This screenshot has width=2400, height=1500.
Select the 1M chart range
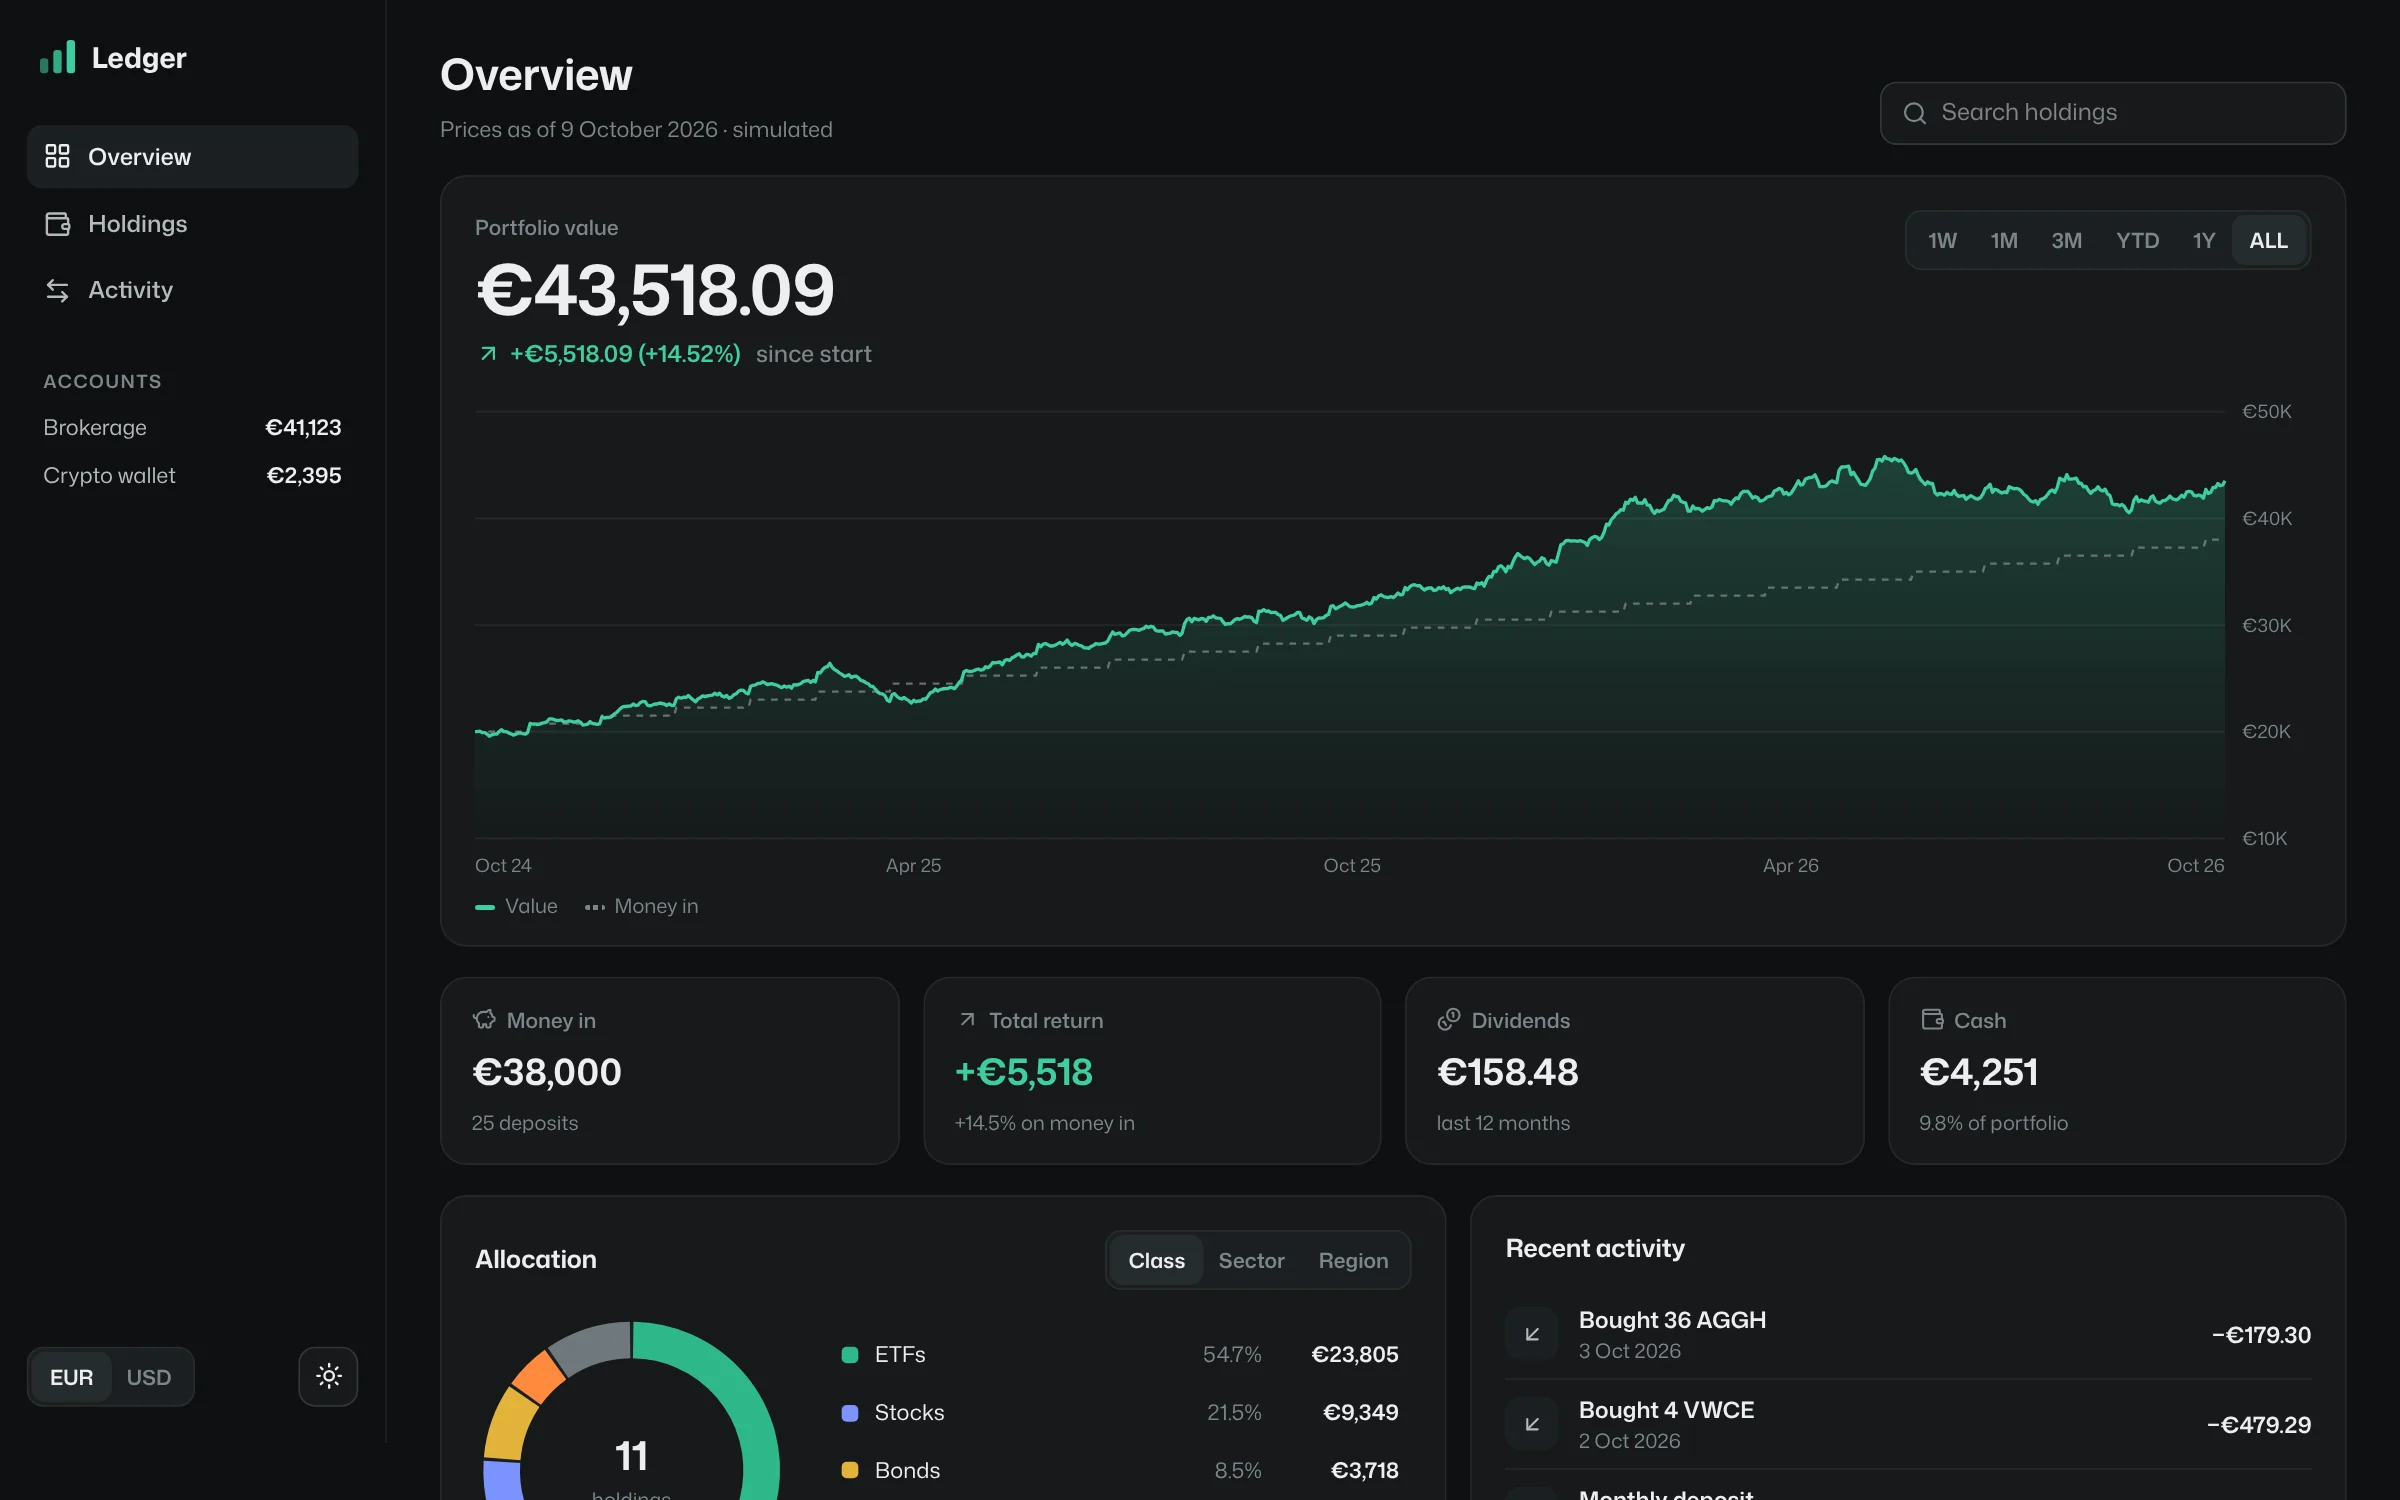click(2004, 240)
